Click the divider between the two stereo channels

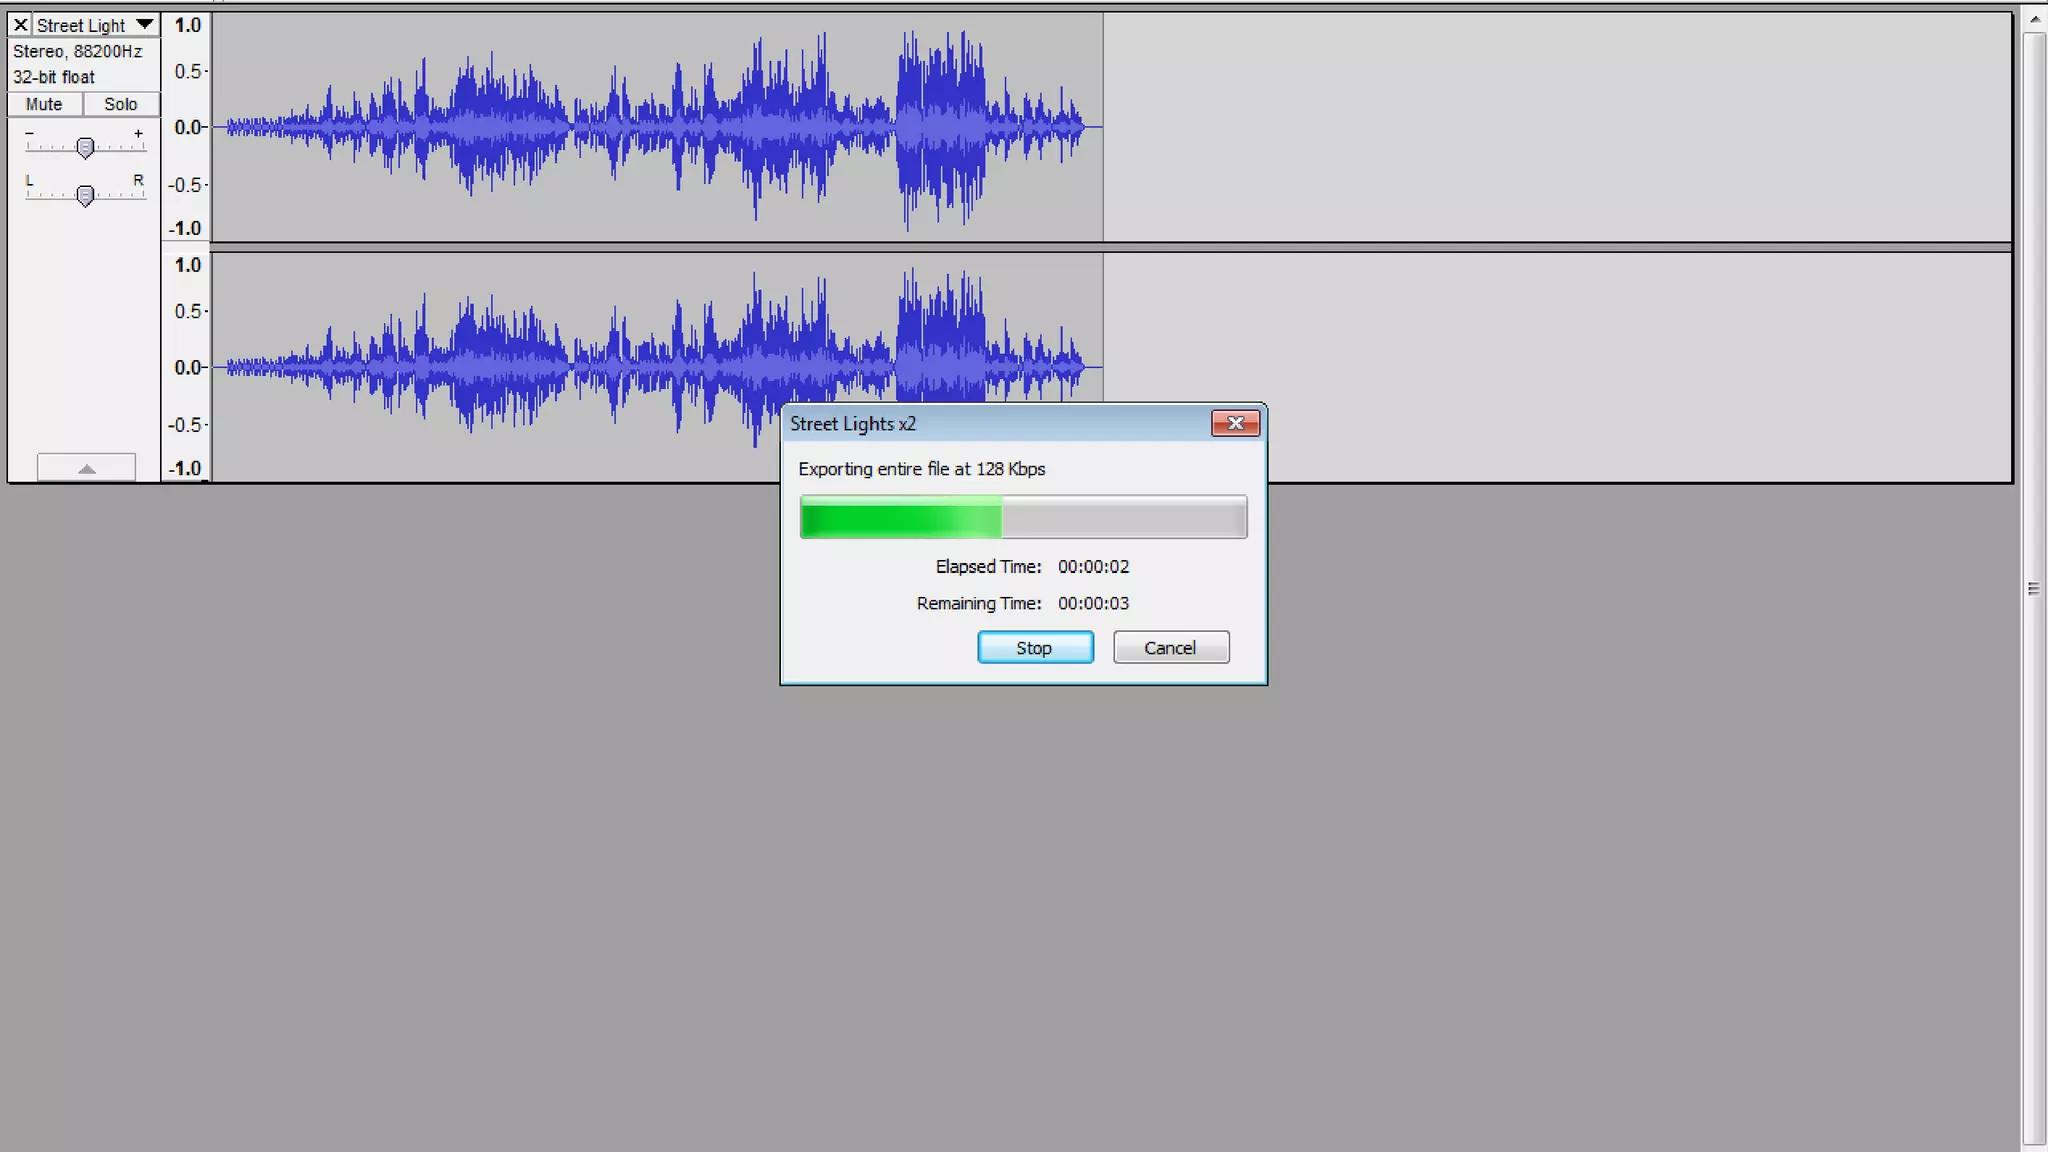tap(1100, 247)
